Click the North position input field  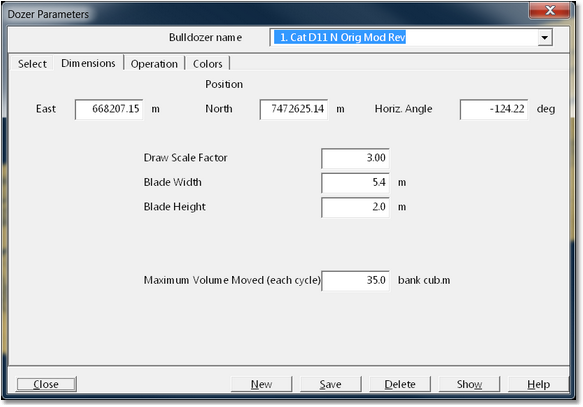coord(294,109)
